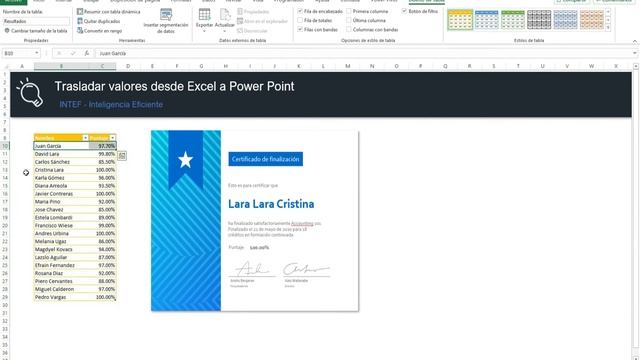The width and height of the screenshot is (640, 360).
Task: Select the blue table style
Action: pos(486,20)
